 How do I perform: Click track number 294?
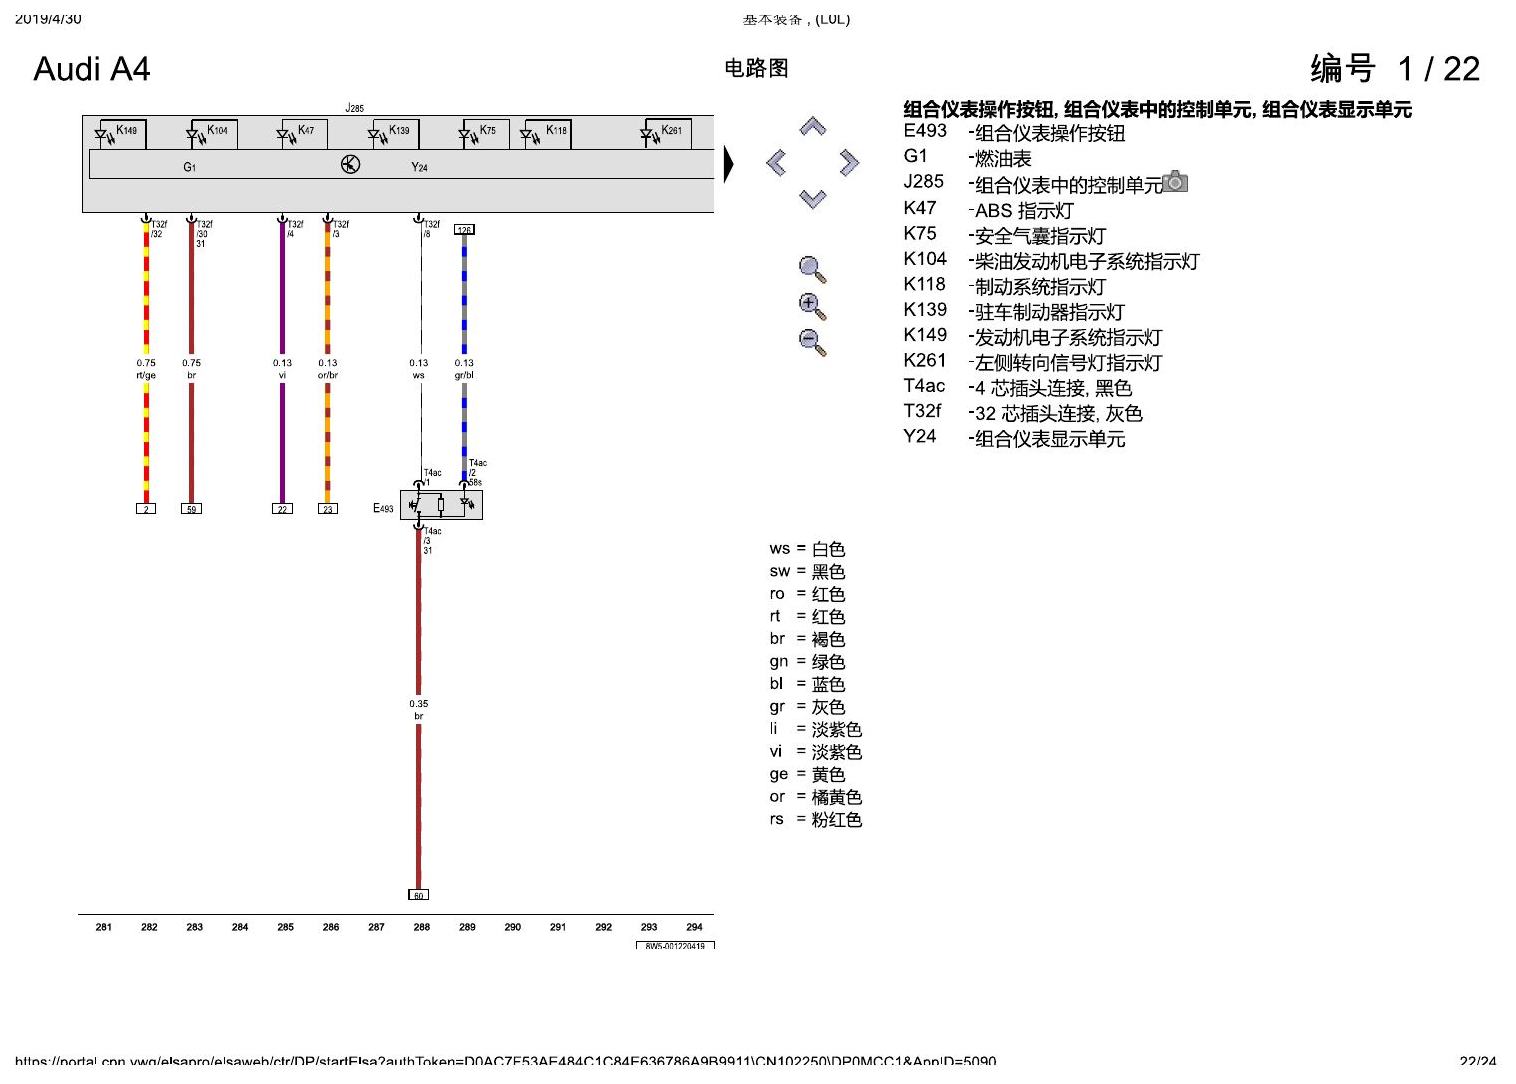(x=694, y=927)
